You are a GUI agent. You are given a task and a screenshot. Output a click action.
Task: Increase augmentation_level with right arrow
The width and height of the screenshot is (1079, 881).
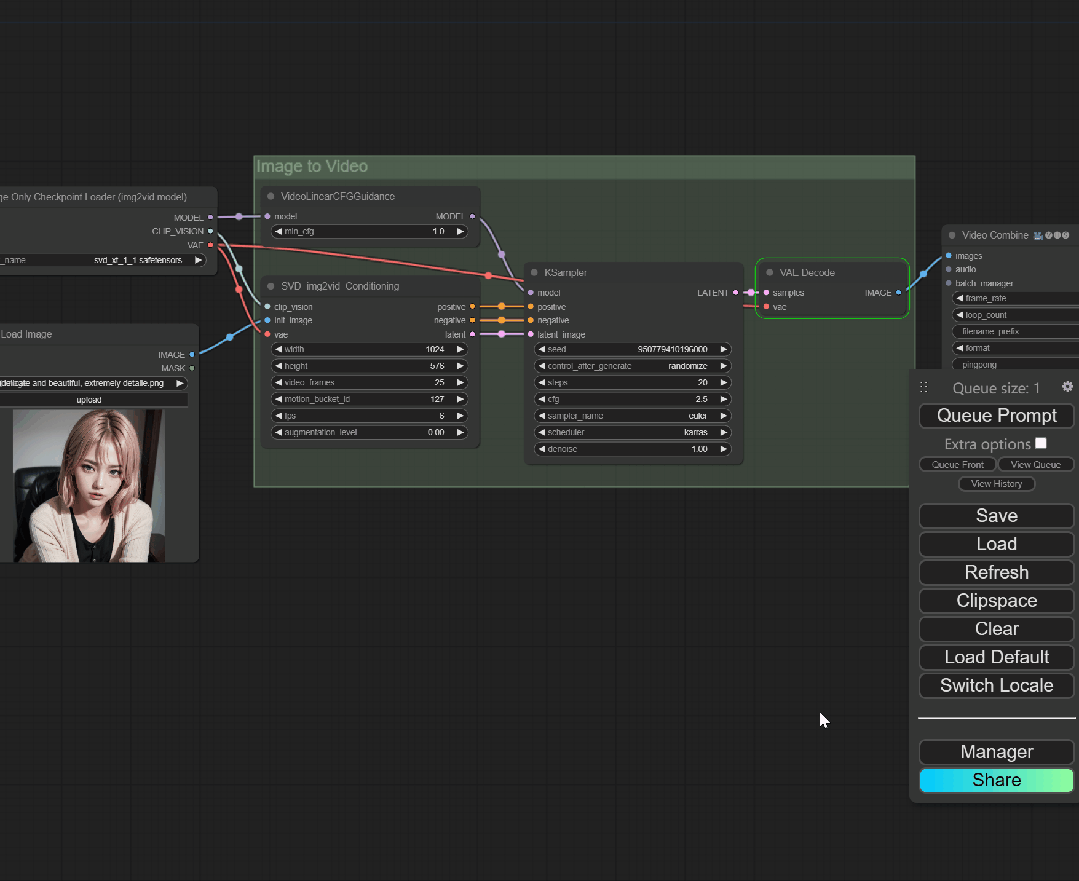pyautogui.click(x=460, y=432)
